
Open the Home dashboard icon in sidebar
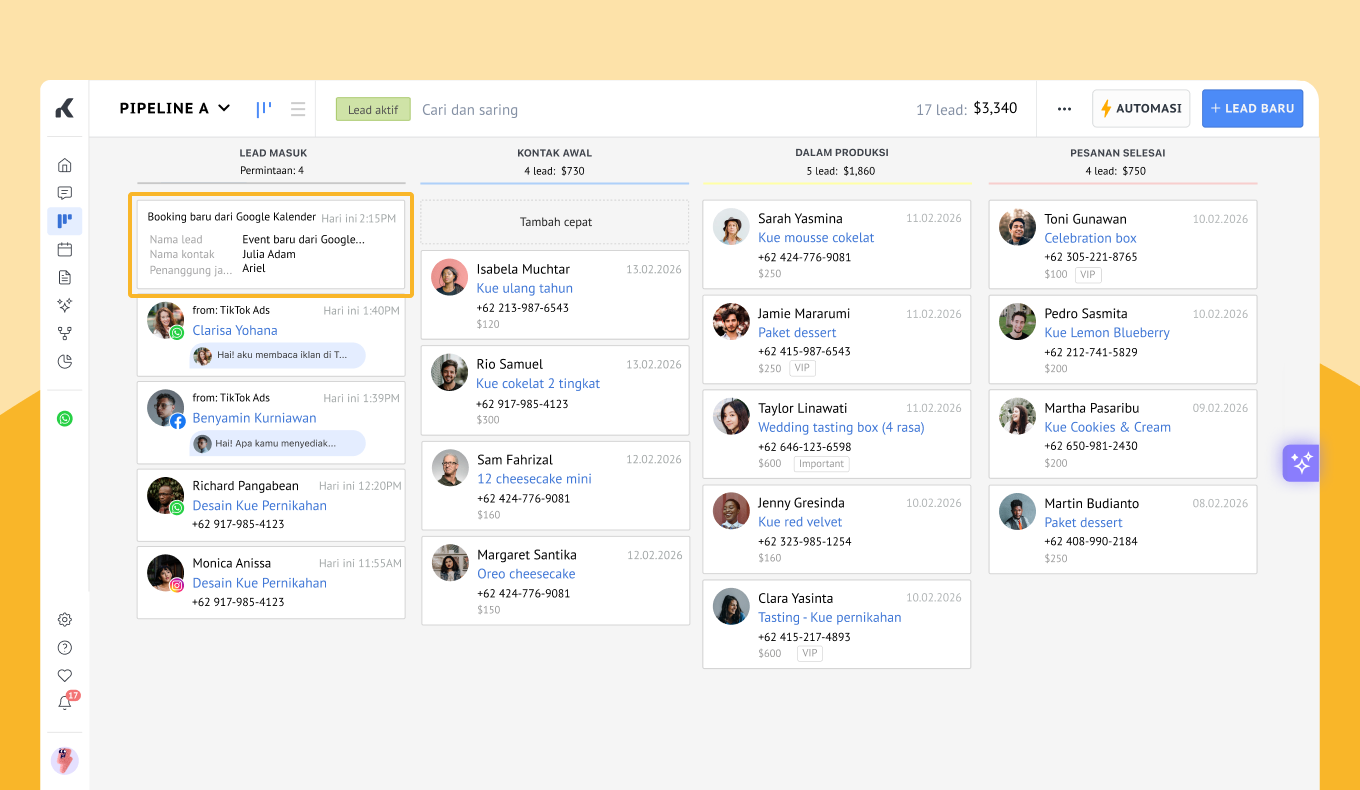pos(65,165)
